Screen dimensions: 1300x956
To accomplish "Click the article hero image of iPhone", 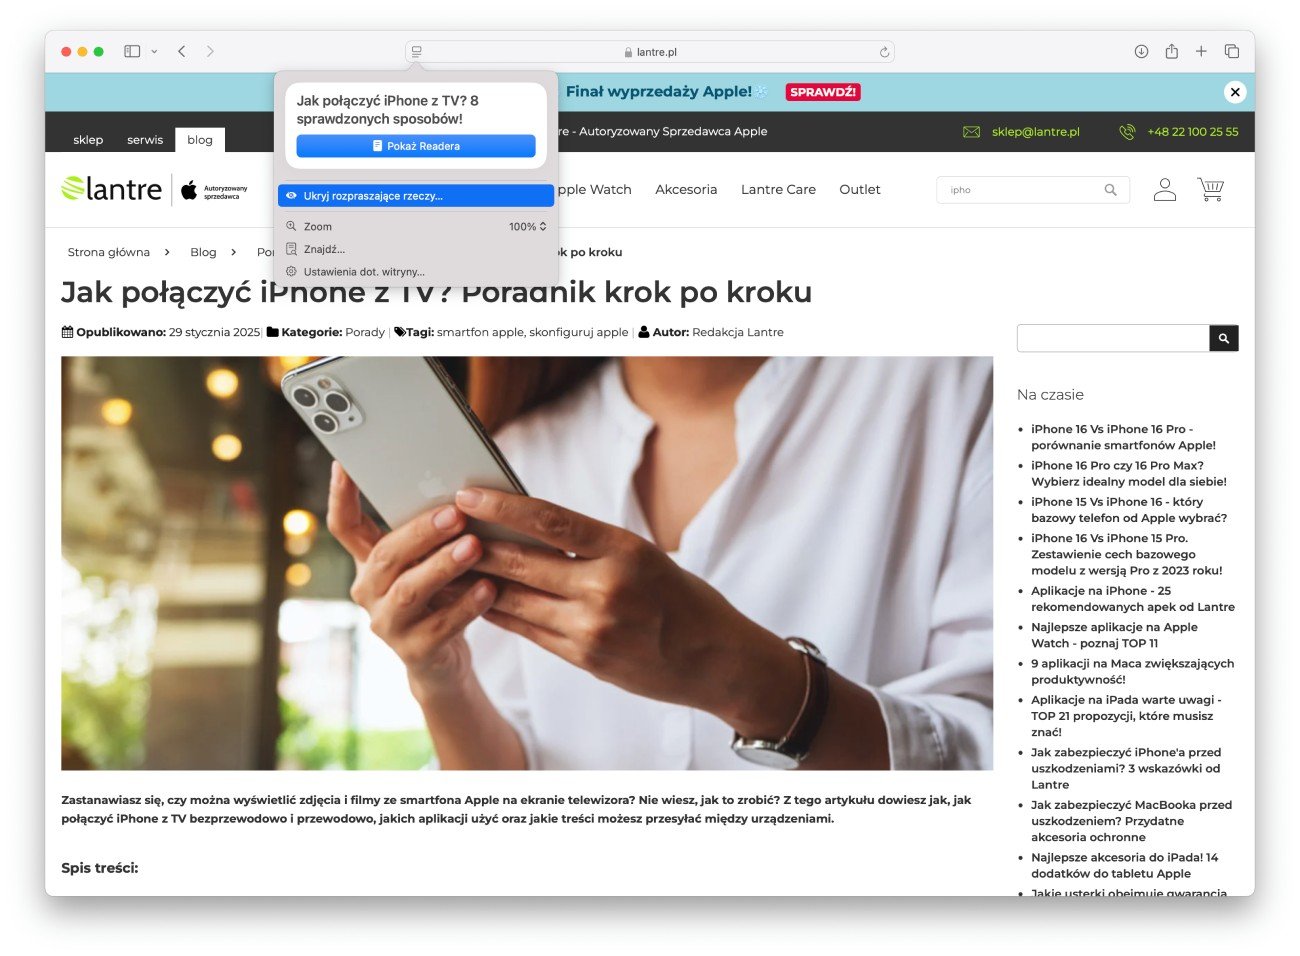I will point(527,563).
